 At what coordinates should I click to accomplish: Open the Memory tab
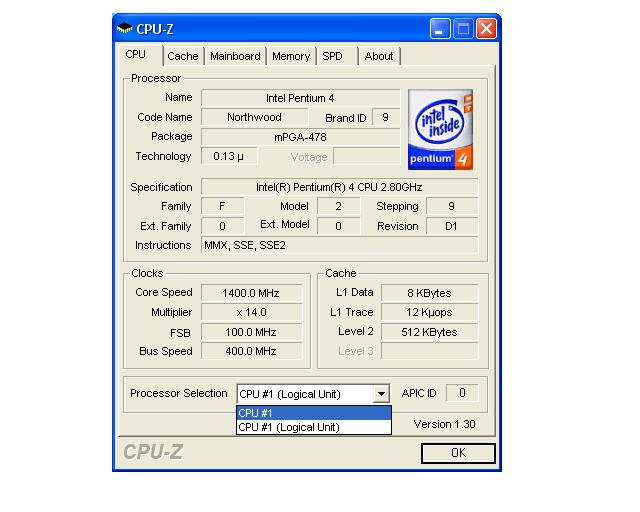point(291,56)
